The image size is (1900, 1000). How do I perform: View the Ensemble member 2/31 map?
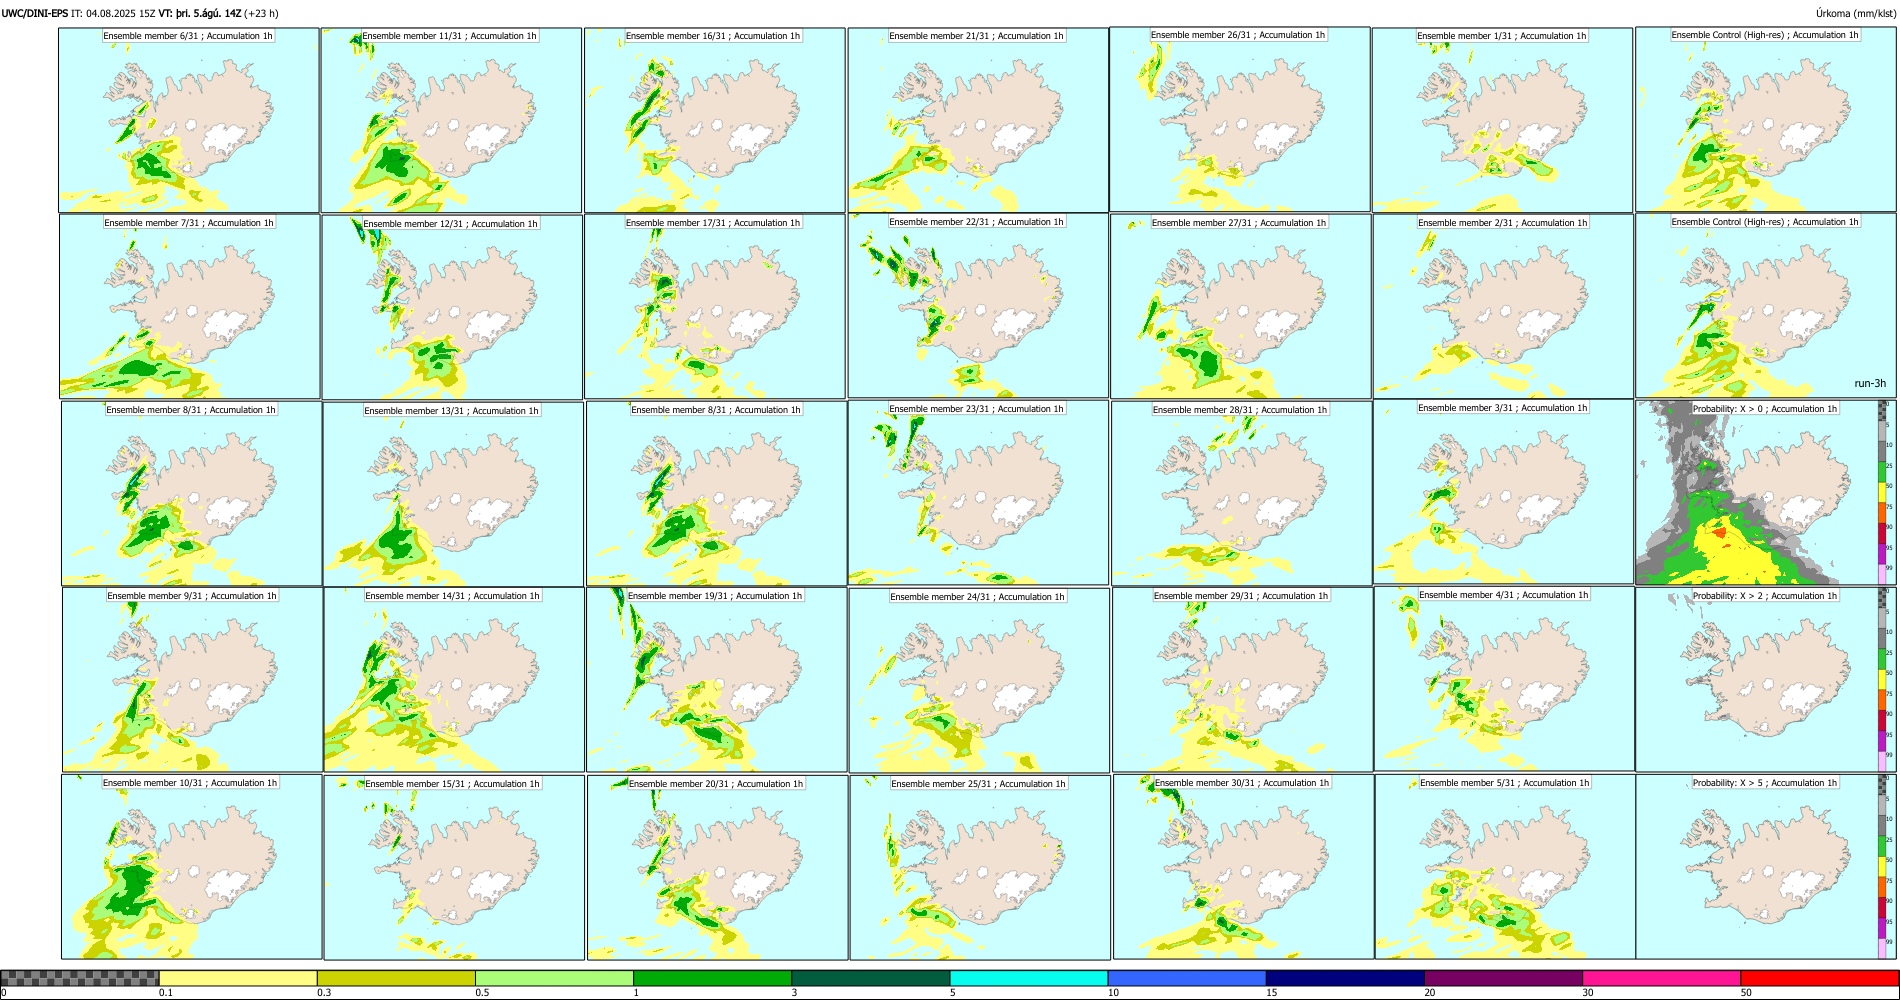[1504, 307]
